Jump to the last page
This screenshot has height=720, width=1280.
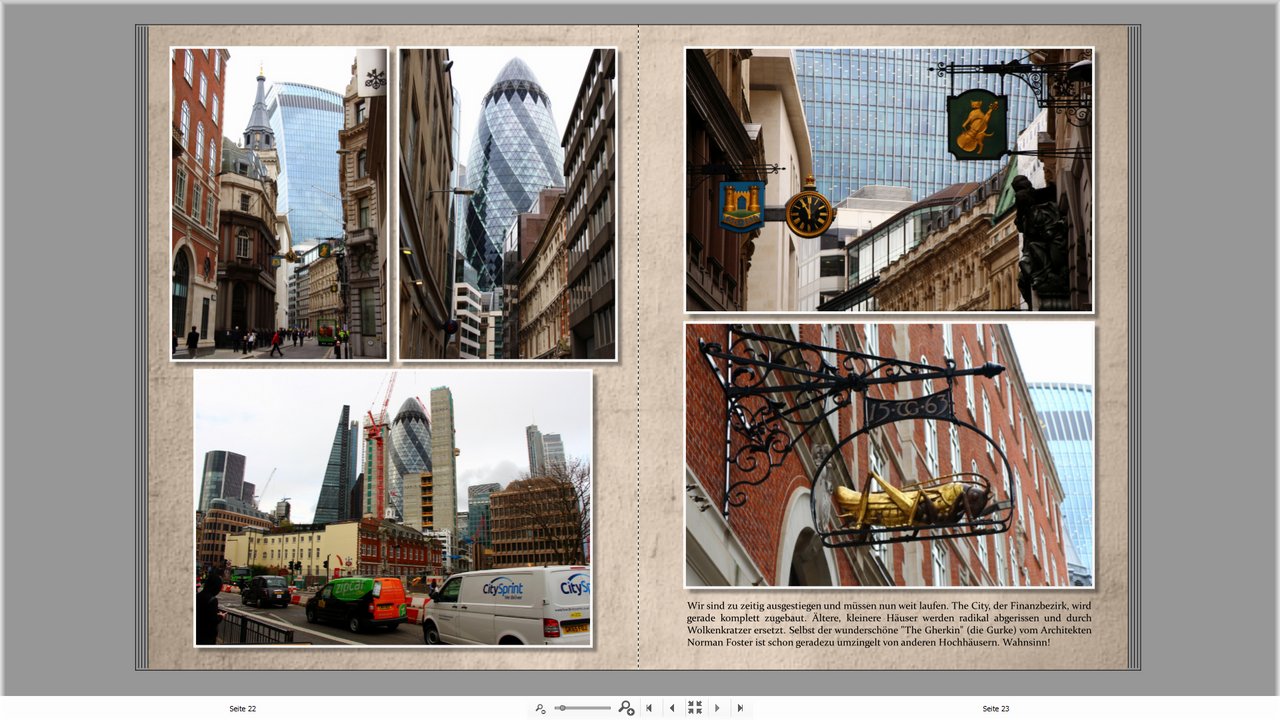coord(740,708)
